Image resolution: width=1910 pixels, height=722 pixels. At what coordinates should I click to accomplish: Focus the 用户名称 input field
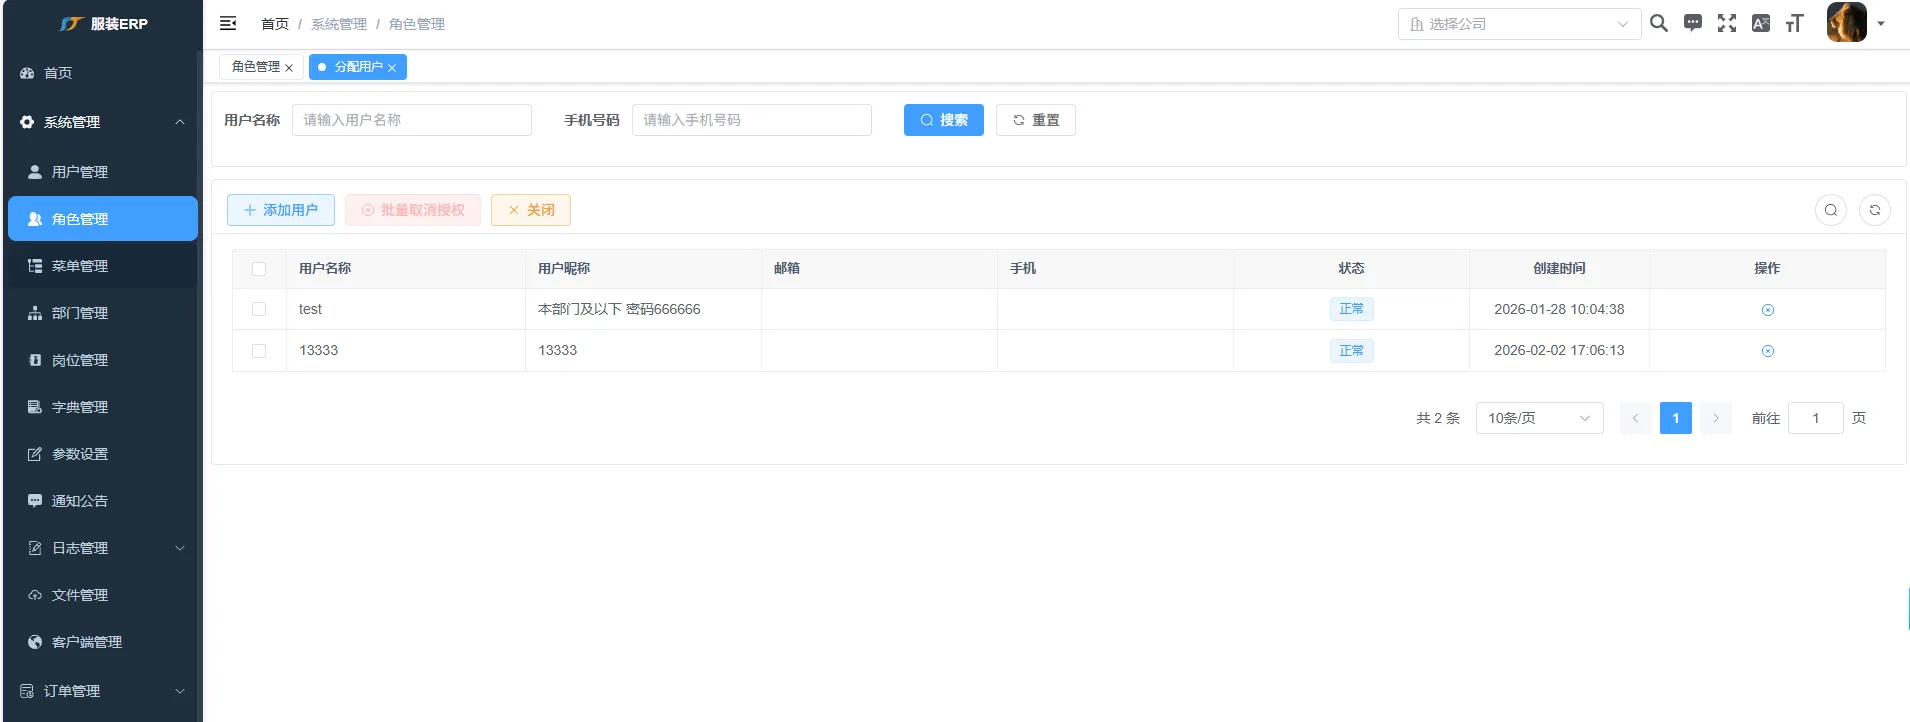pos(411,120)
